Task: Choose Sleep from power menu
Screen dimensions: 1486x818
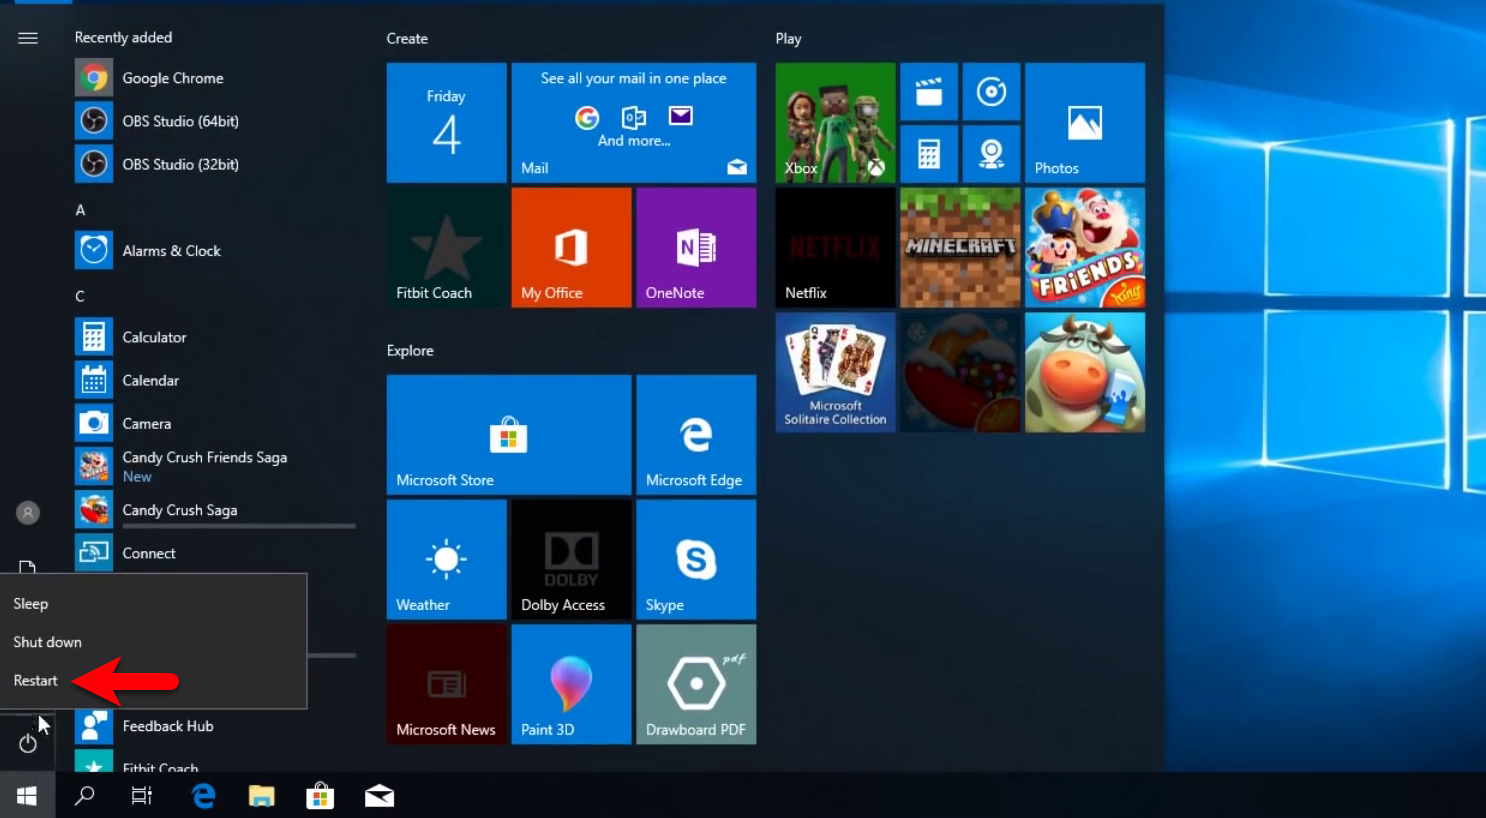Action: click(x=153, y=604)
